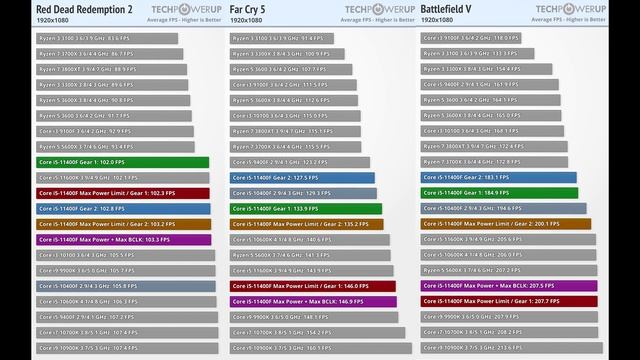Select the Core i5-10400F 105.8 FPS bar
The height and width of the screenshot is (360, 640).
click(126, 287)
